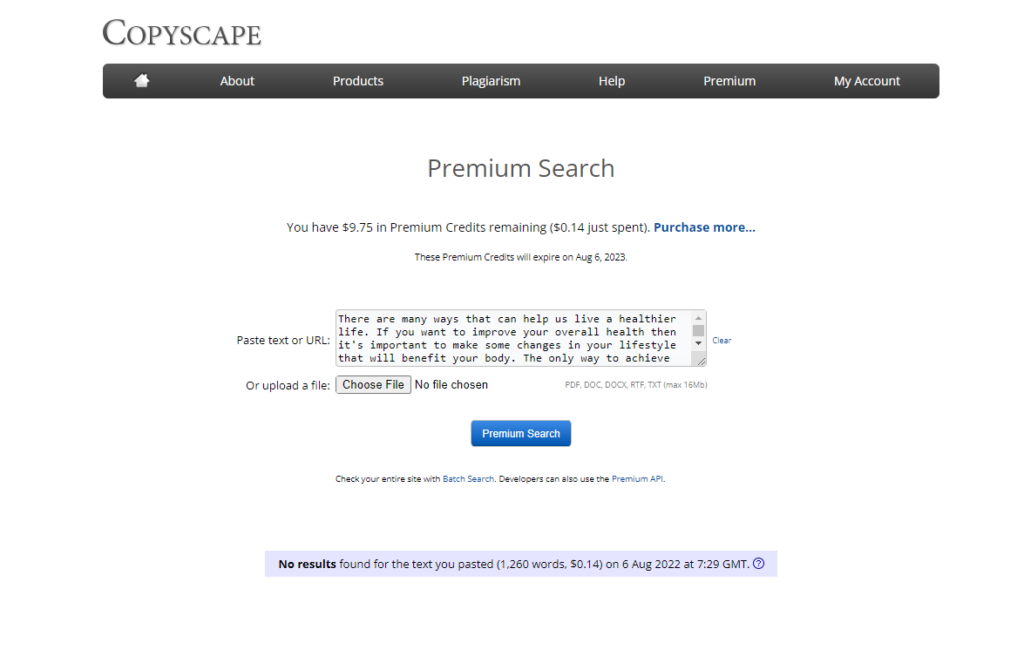Screen dimensions: 1024x670
Task: Click the credits expiry notice text
Action: [520, 257]
